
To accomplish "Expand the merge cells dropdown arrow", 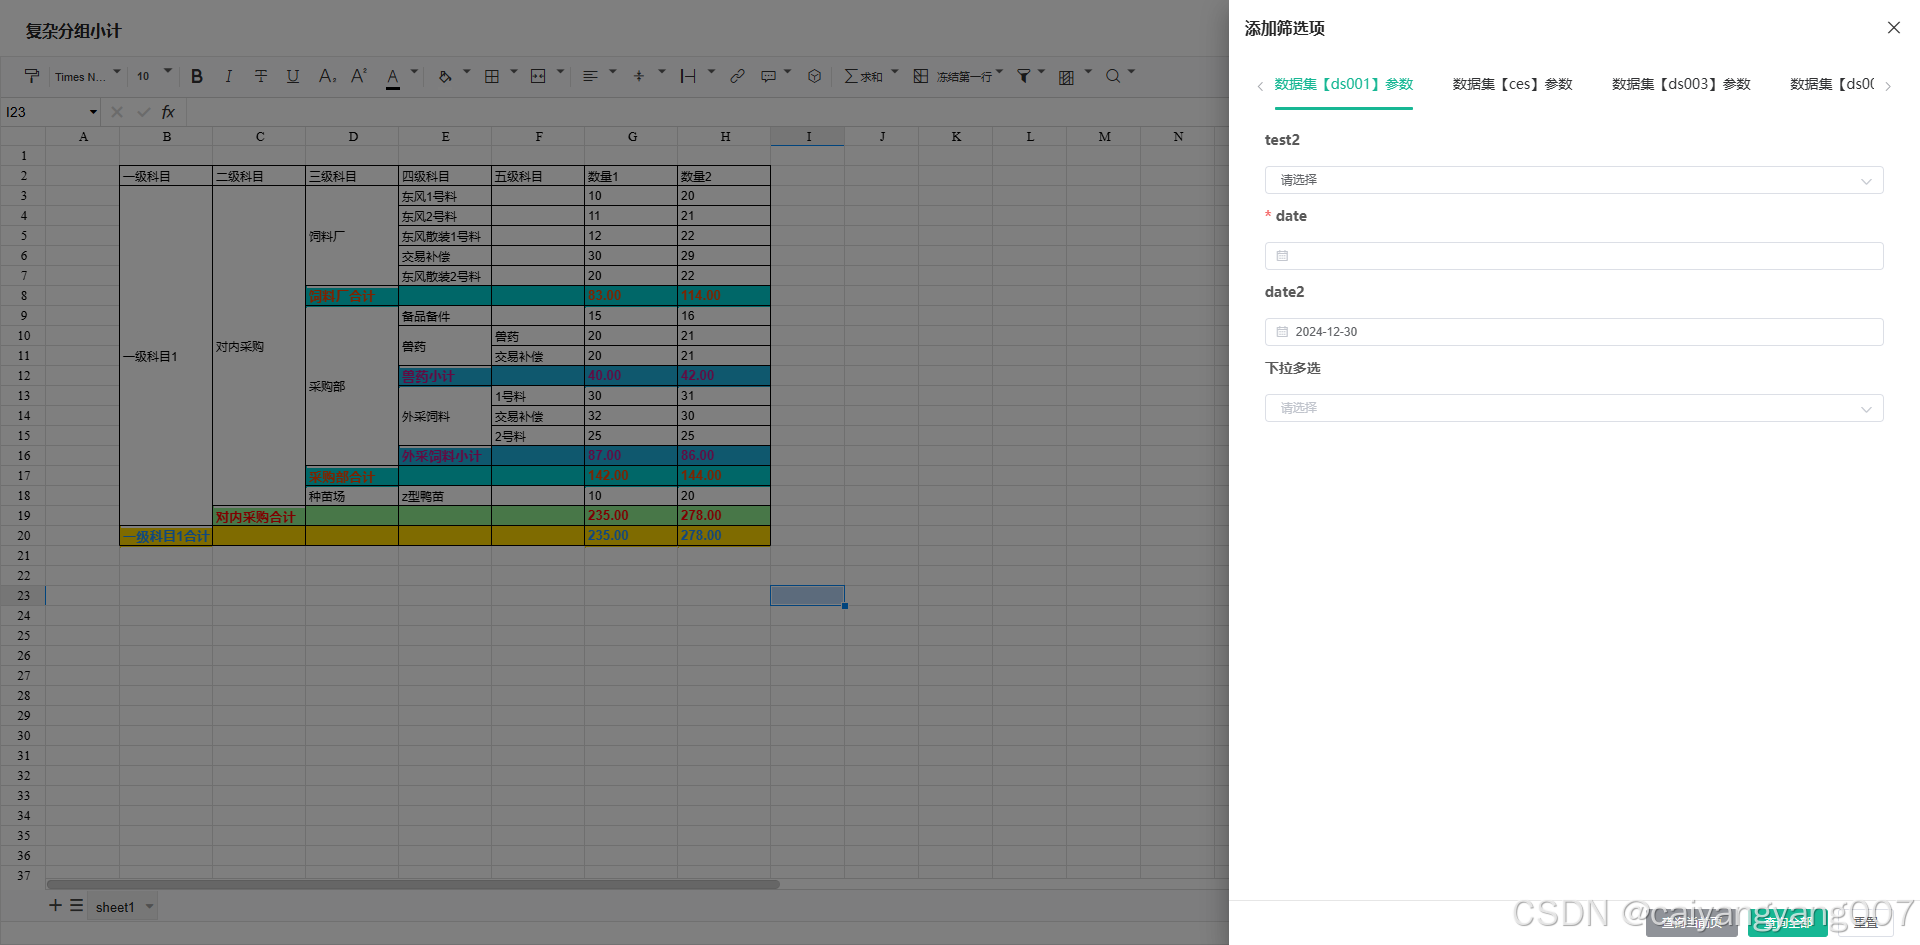I will point(560,72).
